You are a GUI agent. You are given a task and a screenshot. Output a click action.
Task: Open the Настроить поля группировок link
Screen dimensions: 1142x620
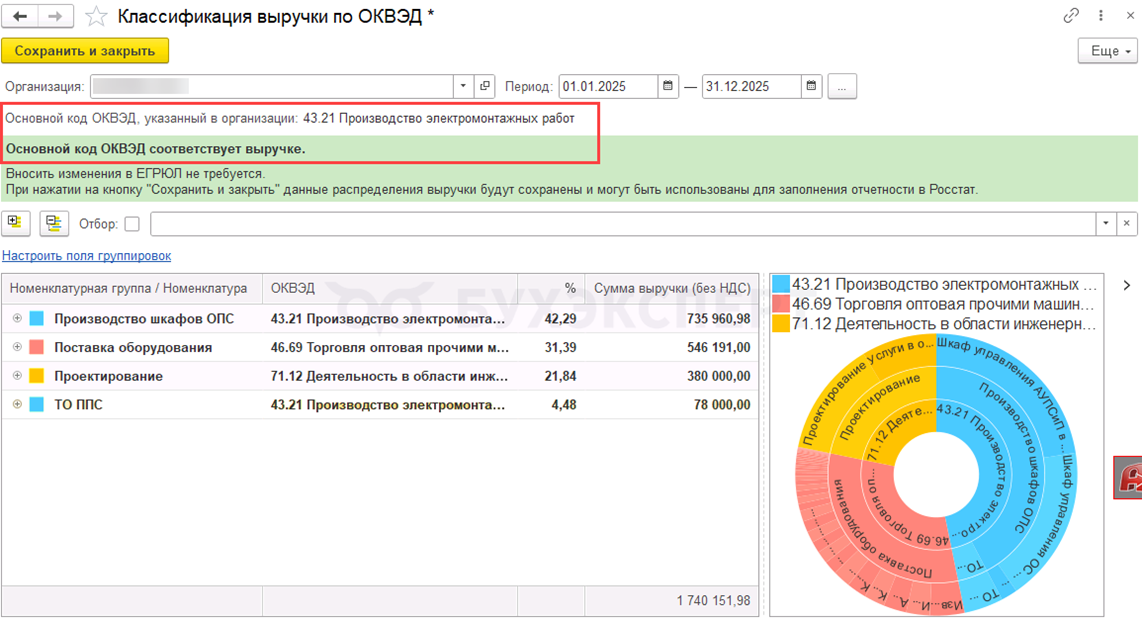(86, 256)
